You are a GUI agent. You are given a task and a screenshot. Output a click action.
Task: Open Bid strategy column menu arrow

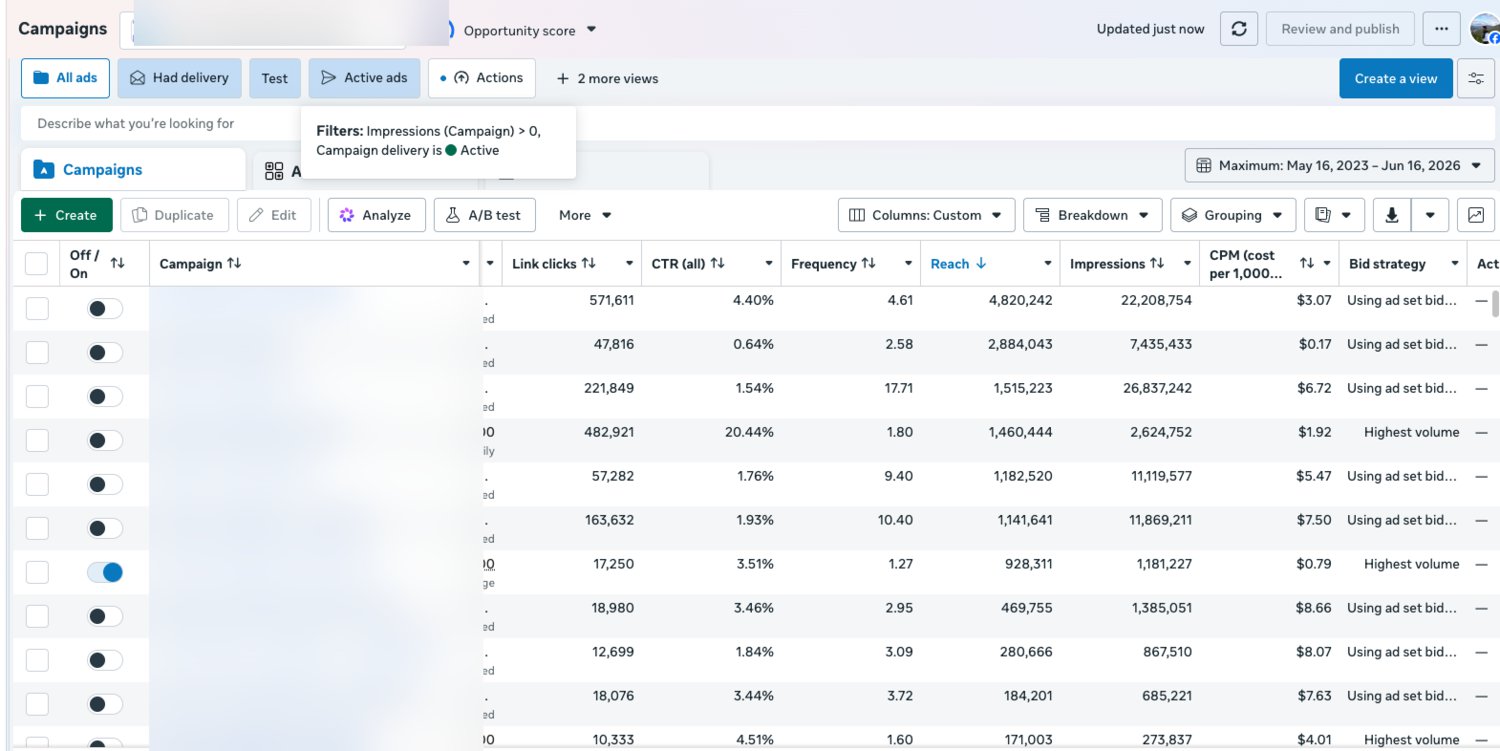1455,264
